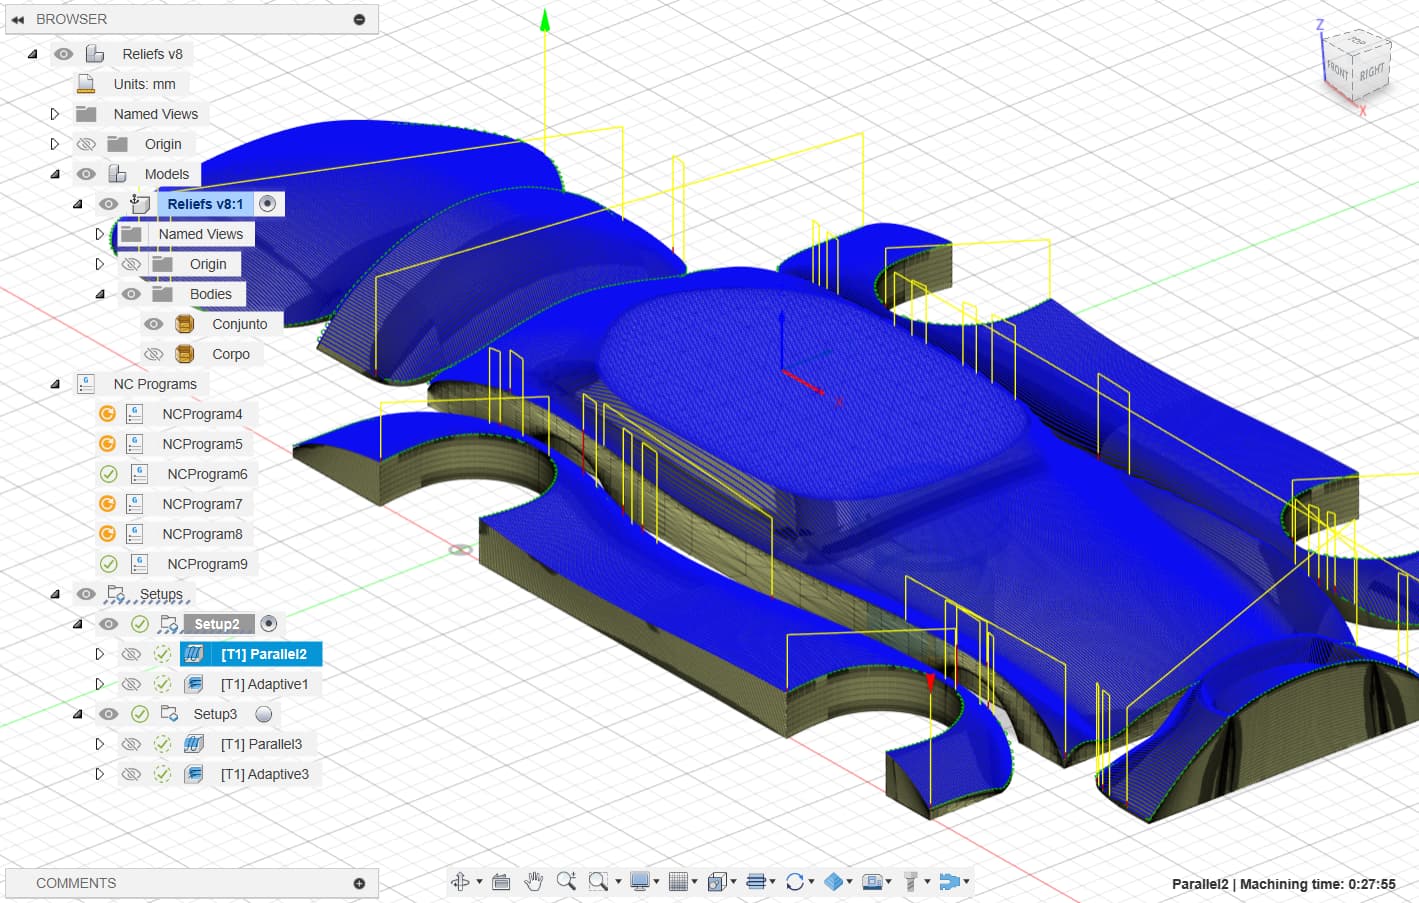Click the Zoom magnifier tool
1419x903 pixels.
[566, 881]
